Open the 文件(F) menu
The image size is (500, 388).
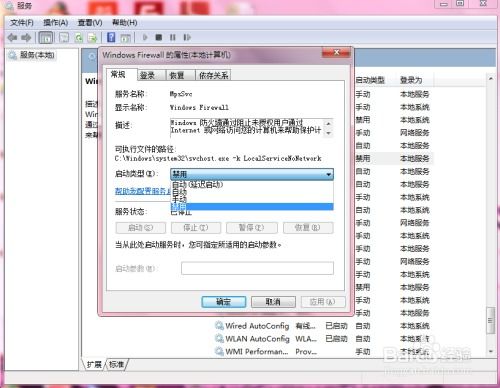tap(22, 23)
